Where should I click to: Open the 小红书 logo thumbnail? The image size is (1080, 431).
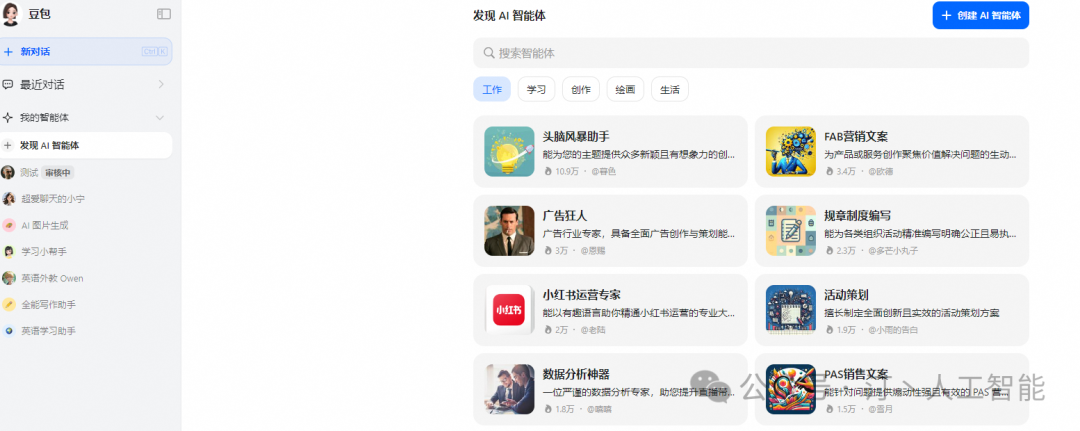tap(509, 310)
